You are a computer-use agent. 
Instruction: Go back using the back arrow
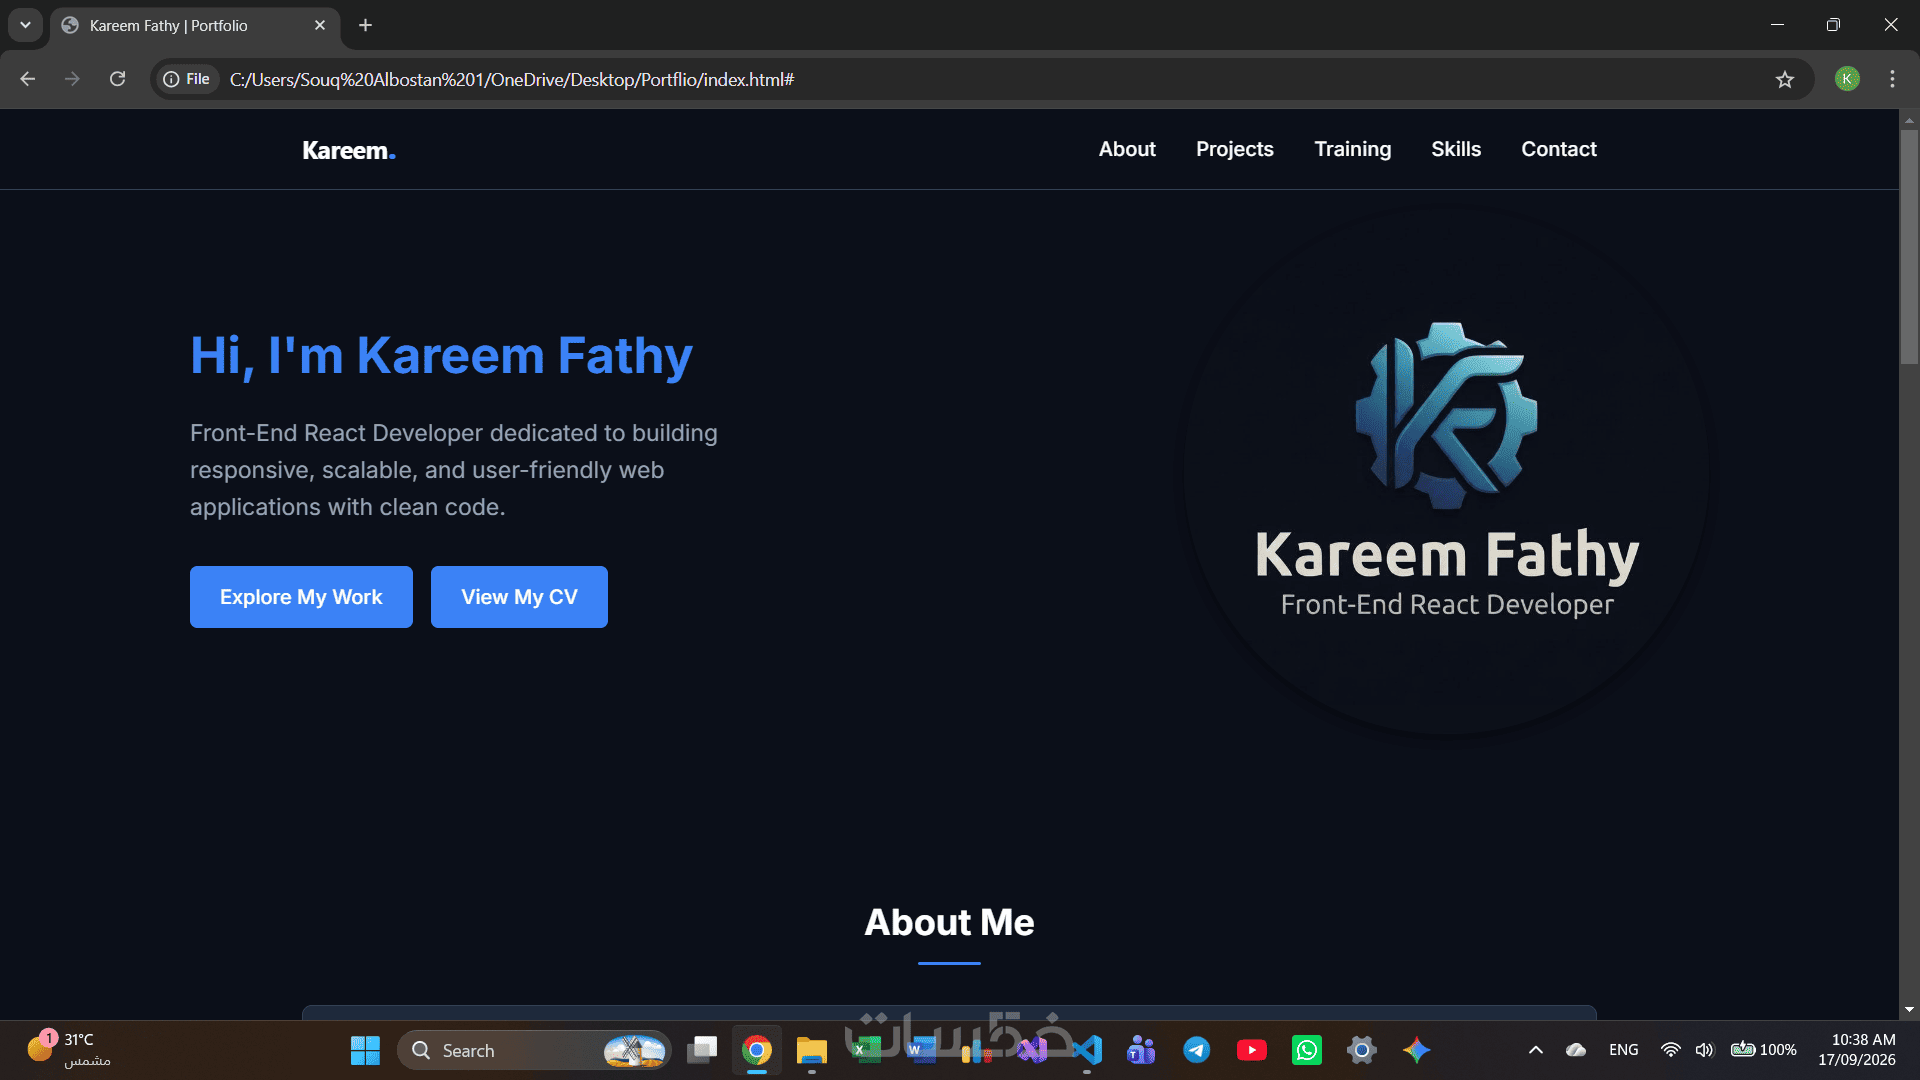[x=28, y=79]
